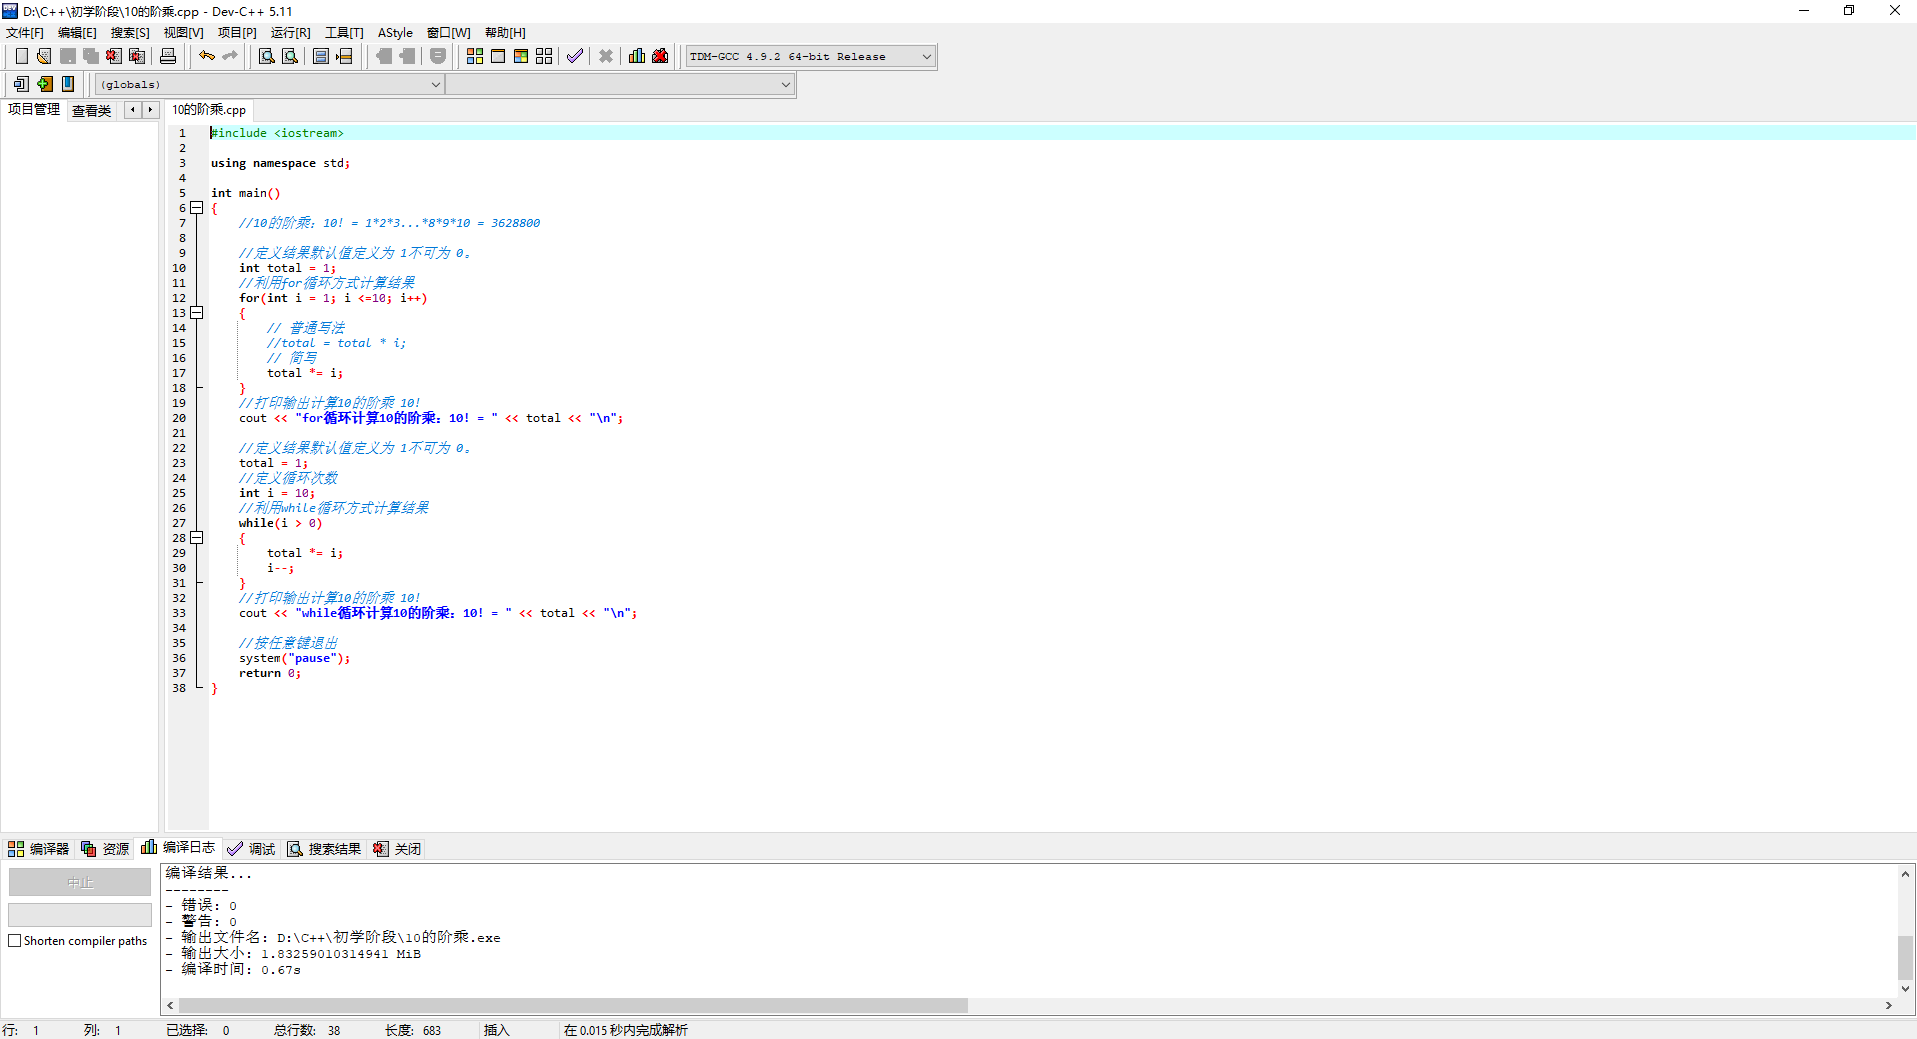Viewport: 1917px width, 1039px height.
Task: Click right arrow of project panel tabs
Action: pyautogui.click(x=150, y=110)
